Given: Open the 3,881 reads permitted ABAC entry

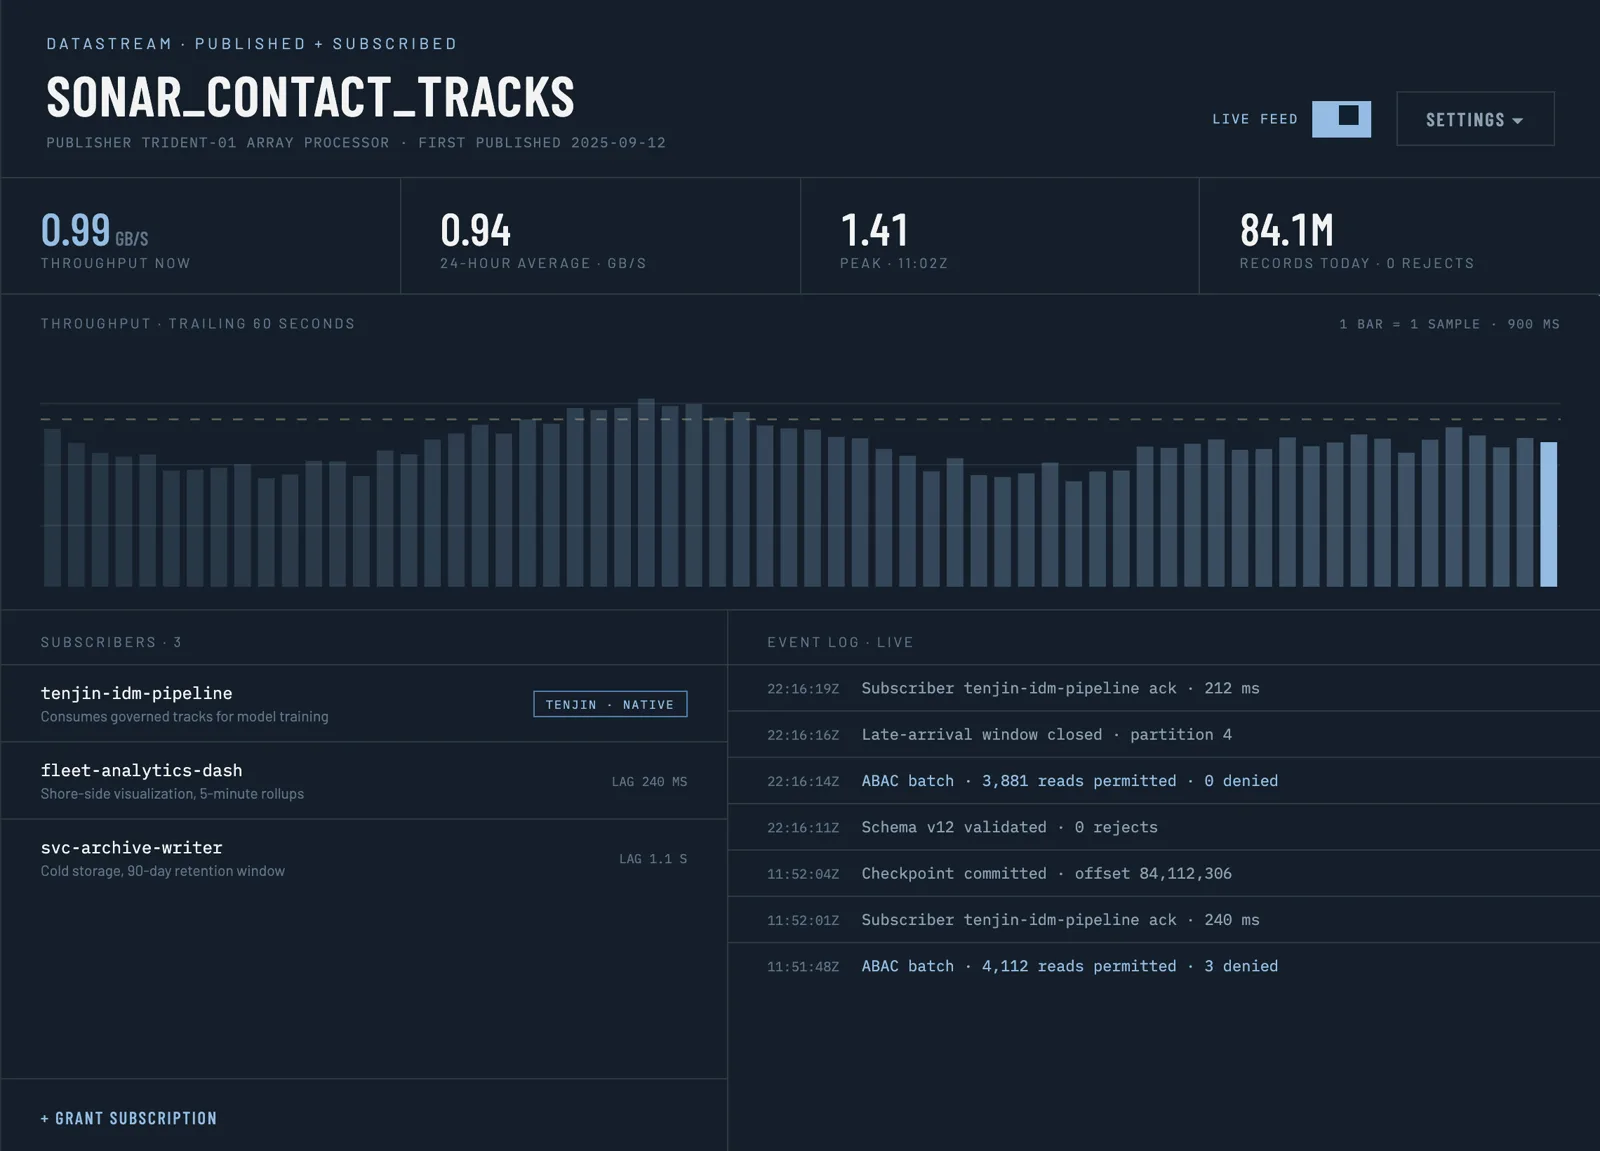Looking at the screenshot, I should coord(1164,781).
